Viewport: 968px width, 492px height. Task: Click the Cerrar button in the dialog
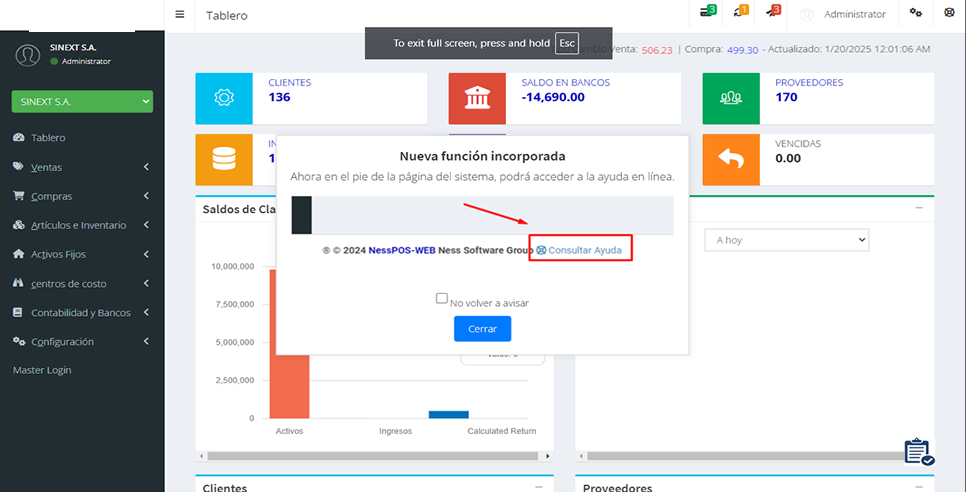482,328
